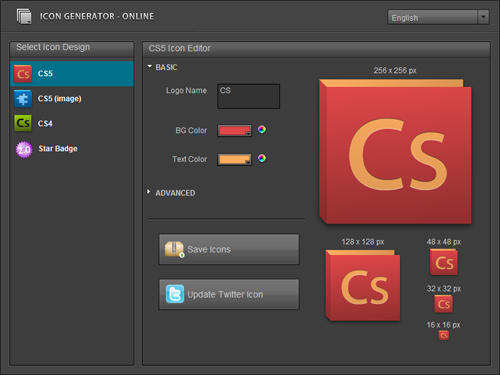This screenshot has height=375, width=500.
Task: Open color wheel picker for BG Color
Action: coord(262,129)
